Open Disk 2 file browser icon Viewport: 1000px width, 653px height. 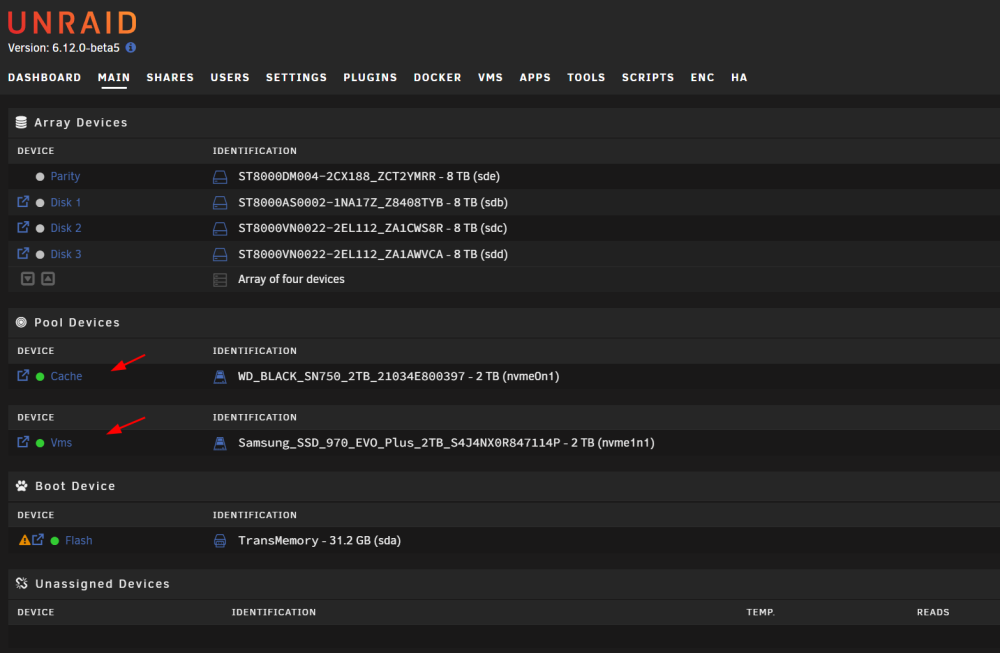click(23, 227)
